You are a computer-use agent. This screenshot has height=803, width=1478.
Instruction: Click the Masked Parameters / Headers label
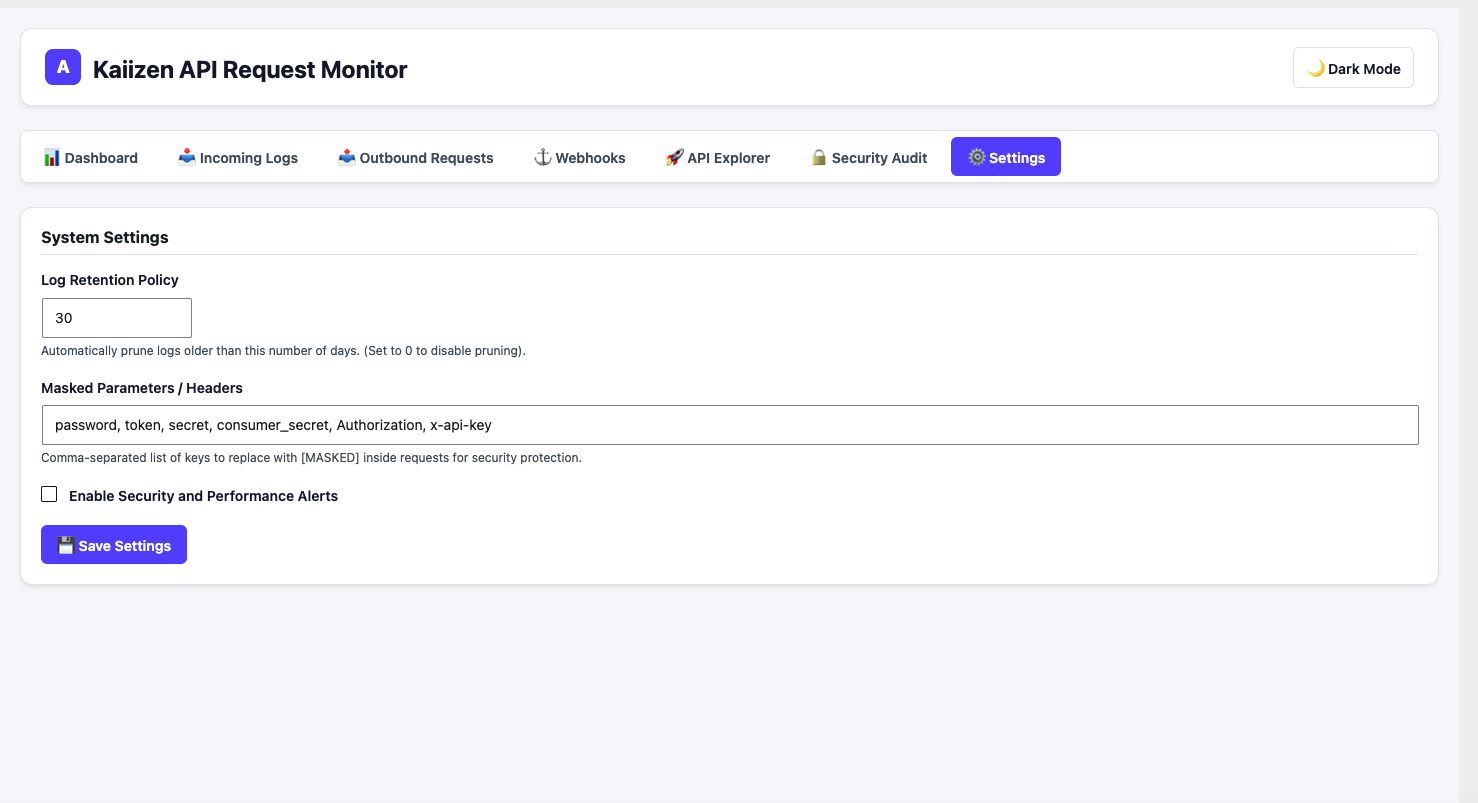(x=142, y=388)
